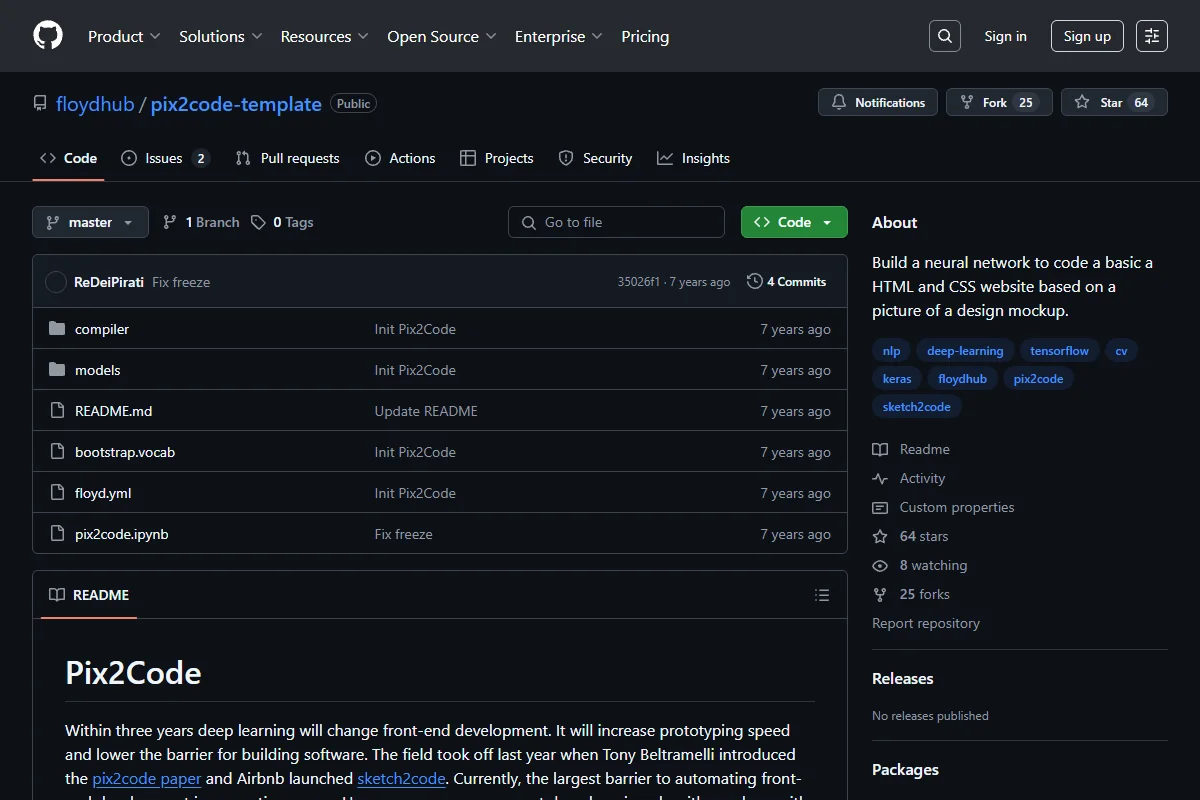The image size is (1200, 800).
Task: Click the Go to file search field
Action: [x=616, y=222]
